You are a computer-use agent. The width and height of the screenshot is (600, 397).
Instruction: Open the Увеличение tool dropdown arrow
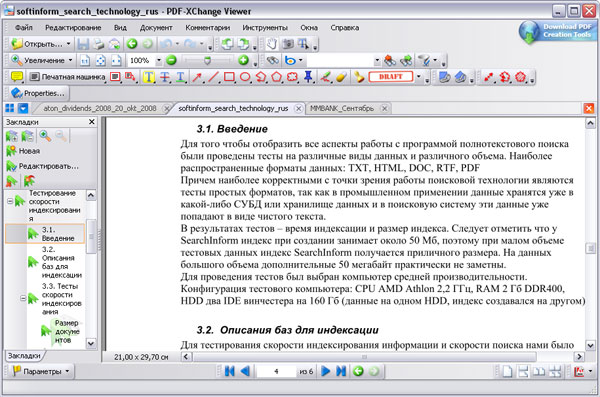click(x=70, y=60)
